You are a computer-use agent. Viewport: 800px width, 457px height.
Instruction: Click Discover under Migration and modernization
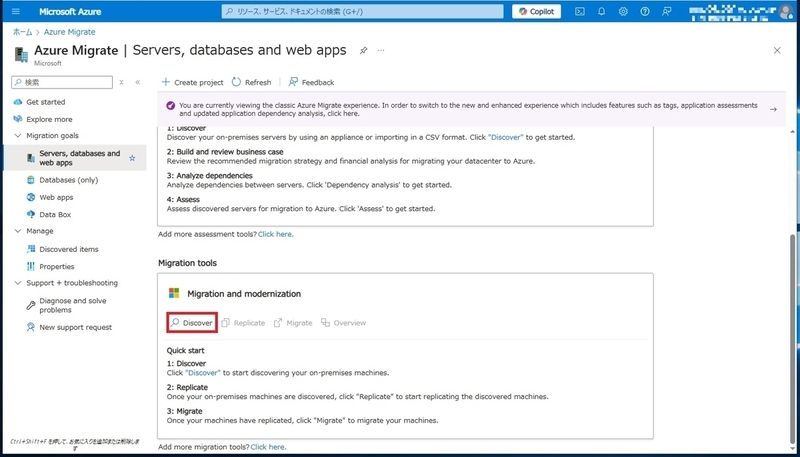tap(192, 323)
